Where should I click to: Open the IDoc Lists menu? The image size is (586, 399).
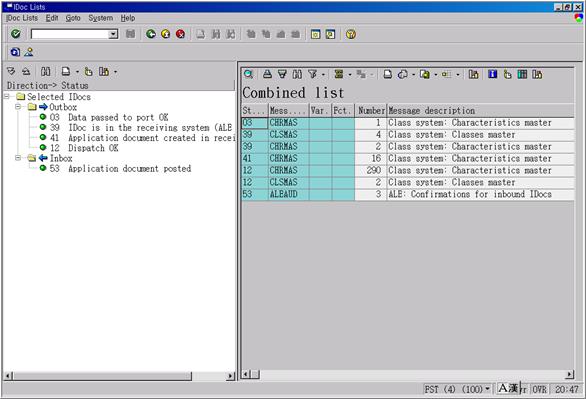(22, 18)
